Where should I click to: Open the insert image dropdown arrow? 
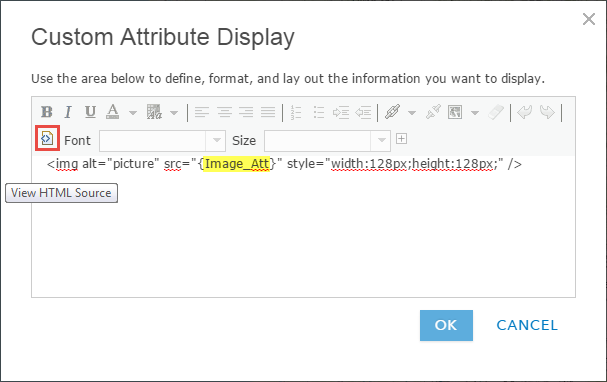(x=475, y=113)
